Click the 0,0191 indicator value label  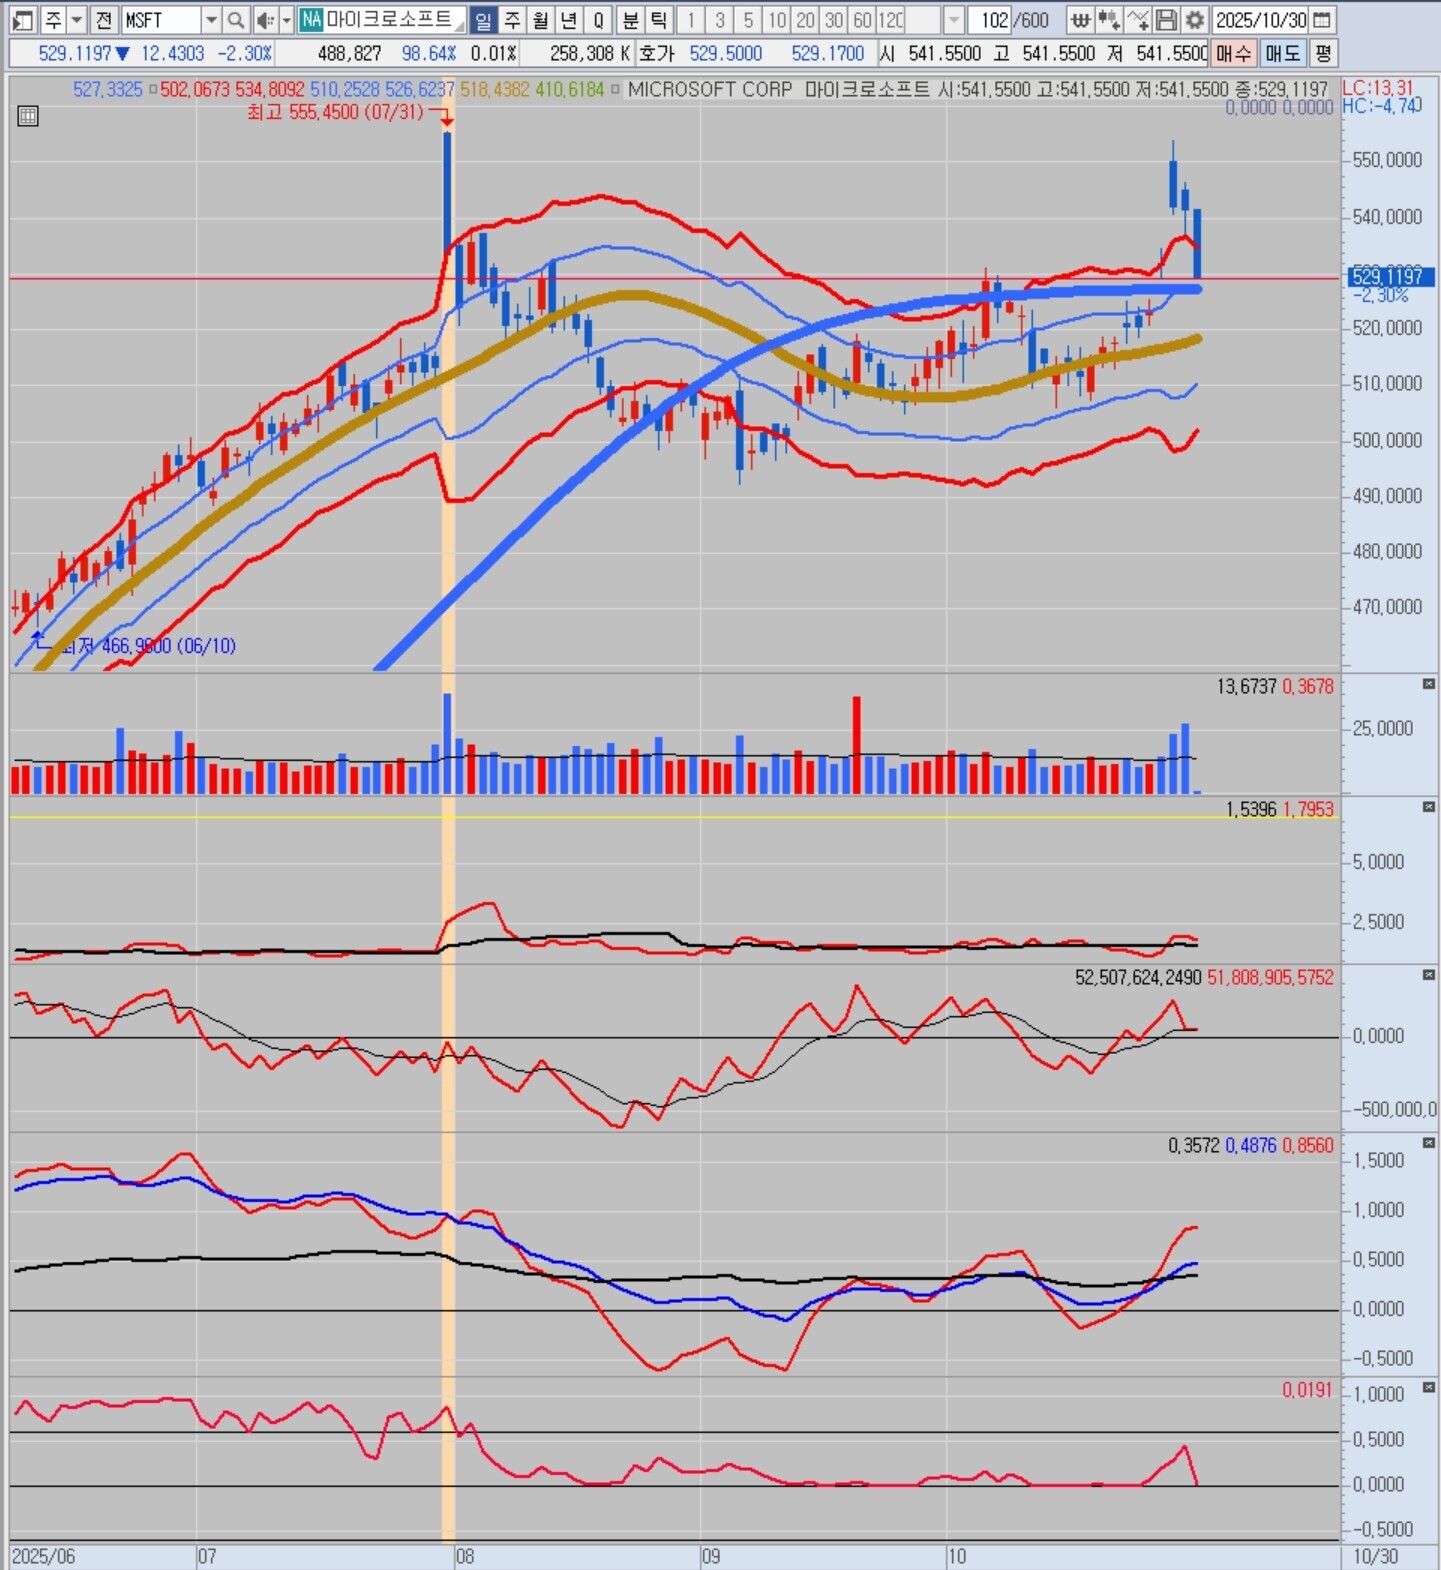1307,1390
